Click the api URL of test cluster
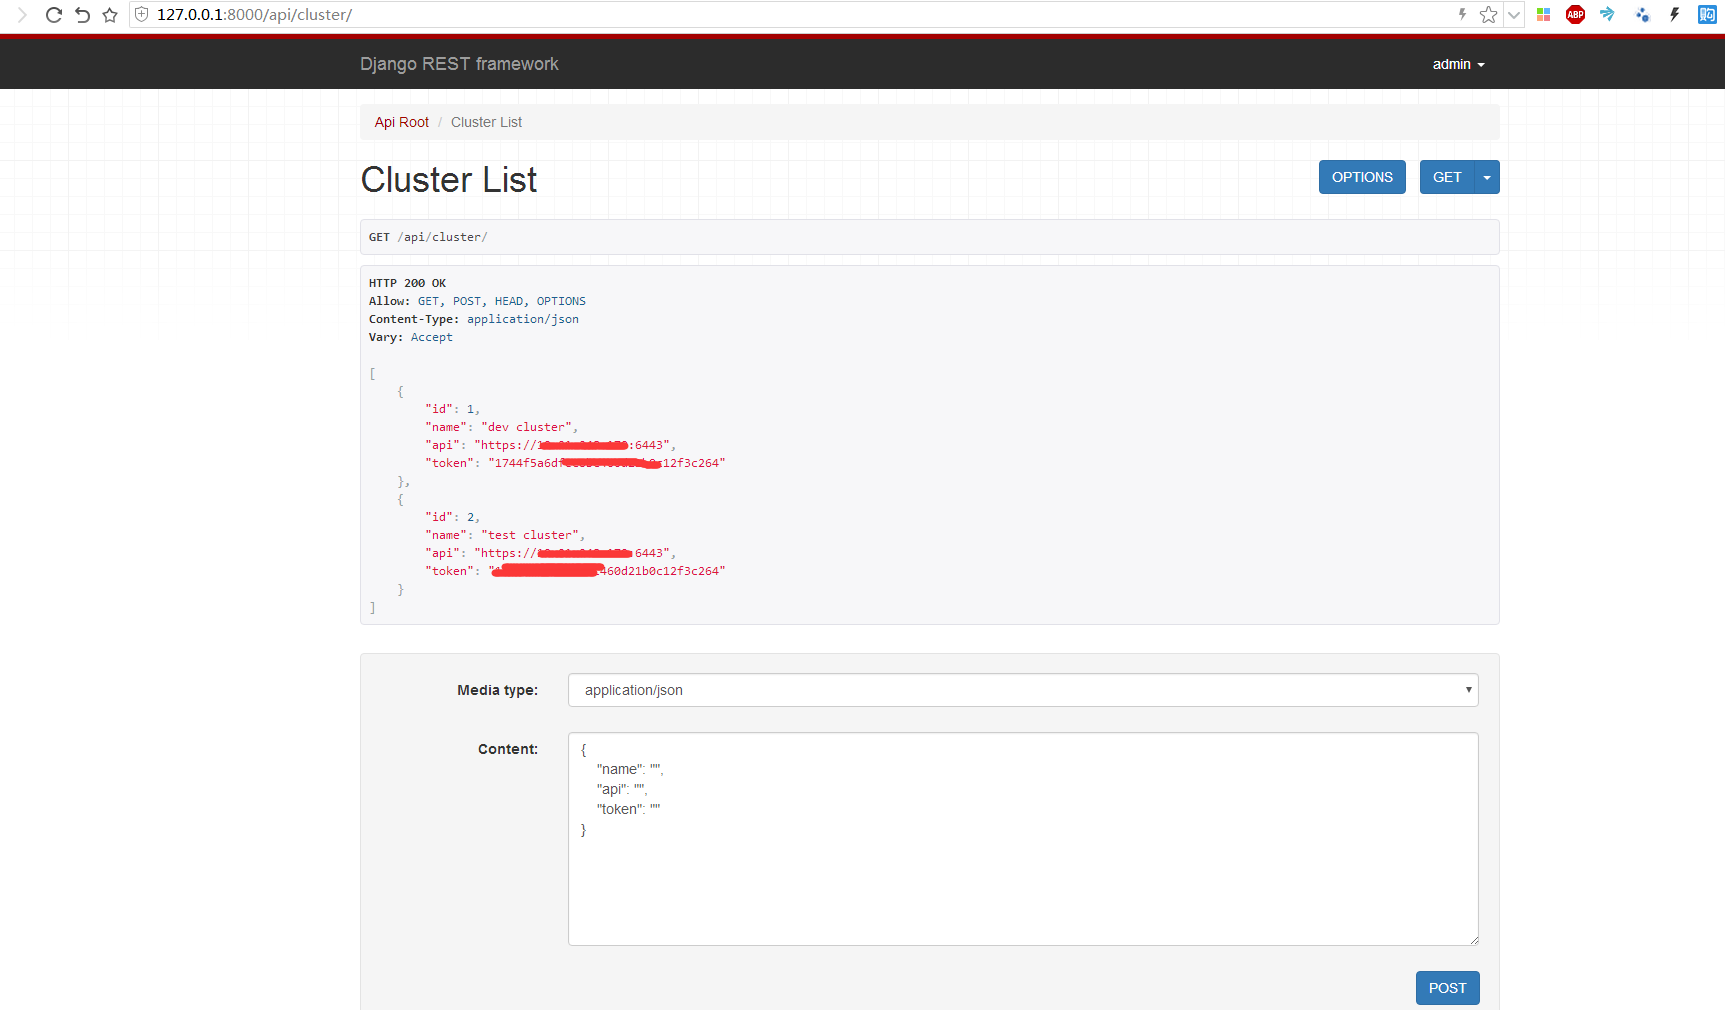 coord(572,553)
